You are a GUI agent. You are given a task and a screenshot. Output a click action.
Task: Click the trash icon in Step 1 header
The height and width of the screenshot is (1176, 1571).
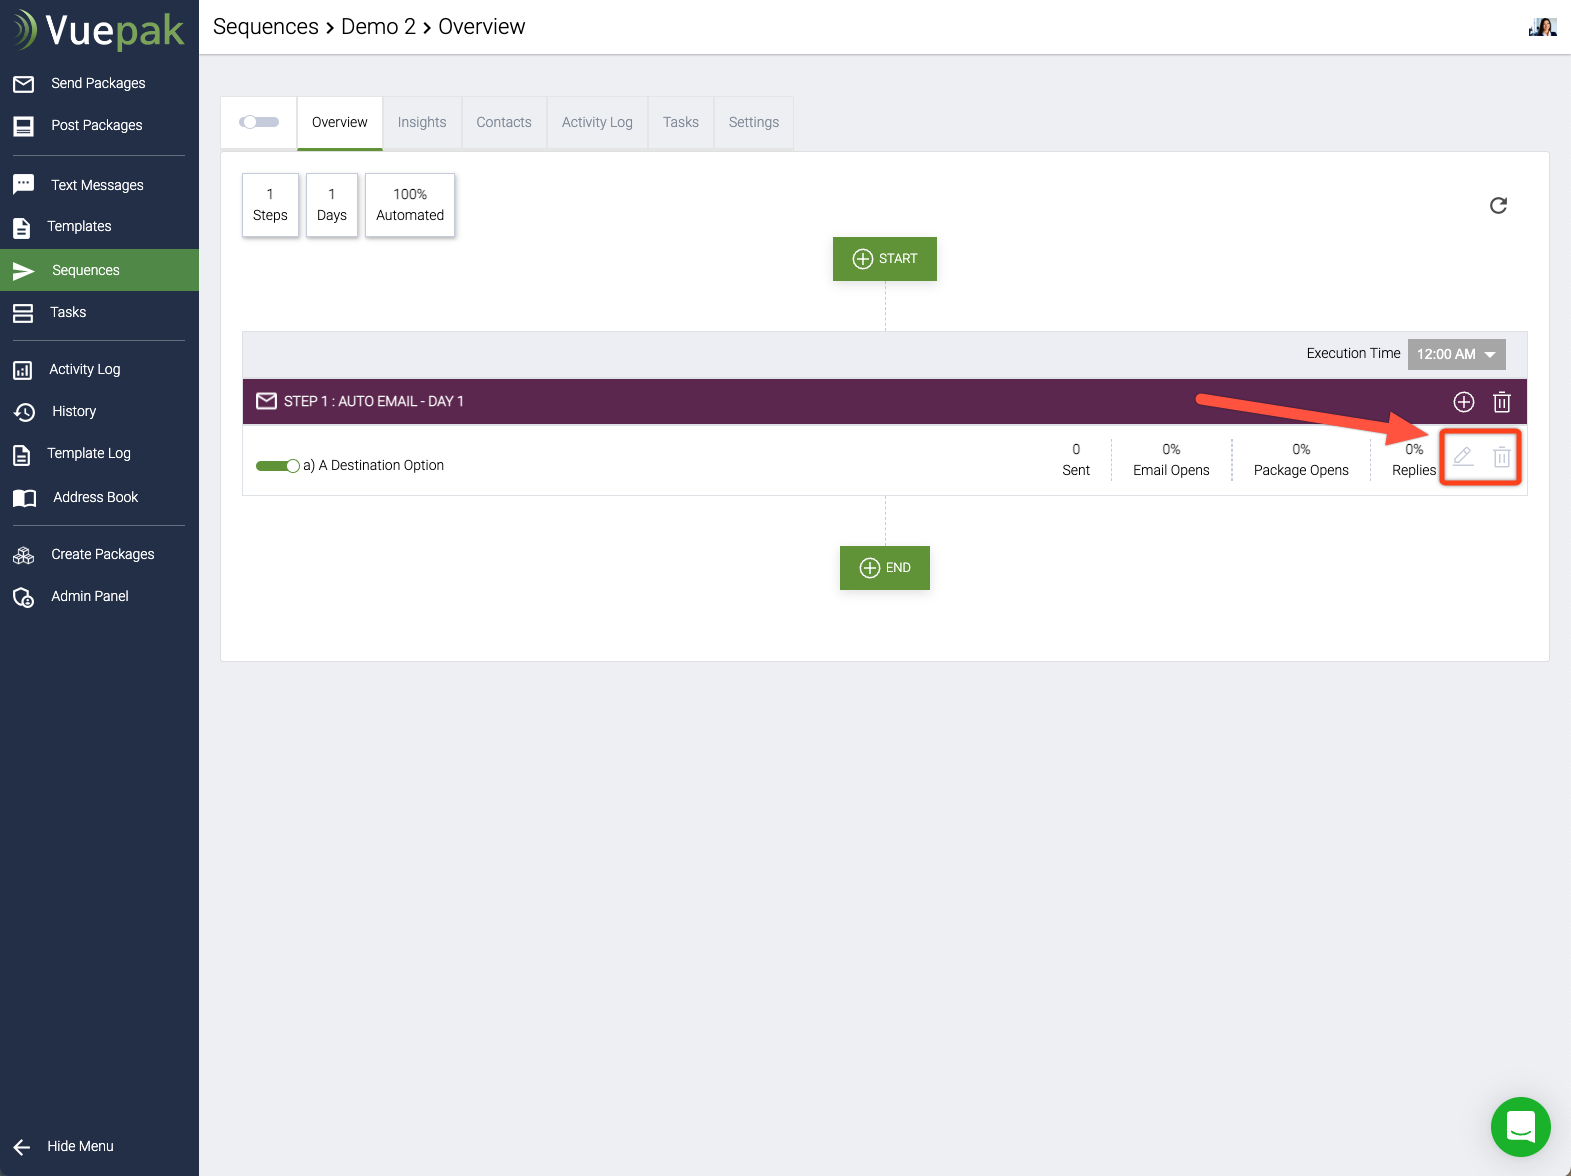coord(1501,402)
